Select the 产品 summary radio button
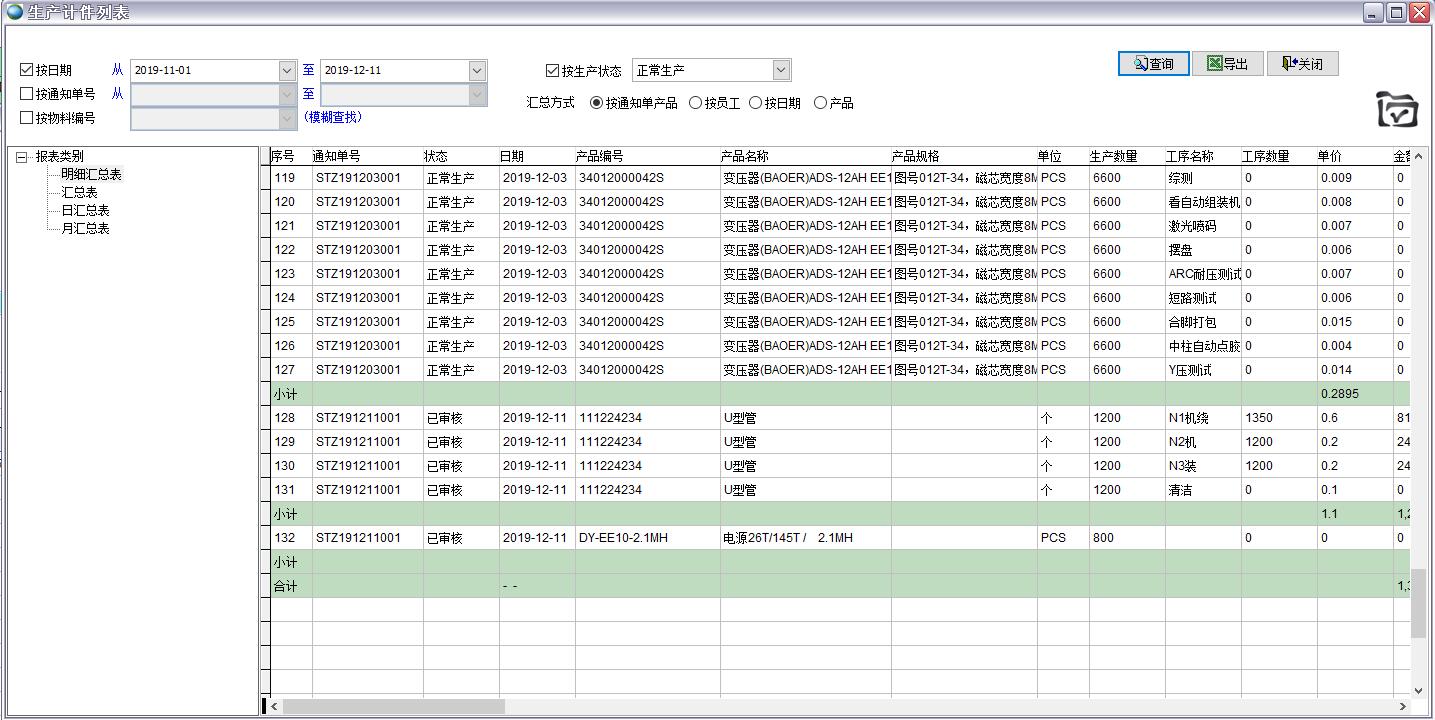This screenshot has height=720, width=1435. 821,103
